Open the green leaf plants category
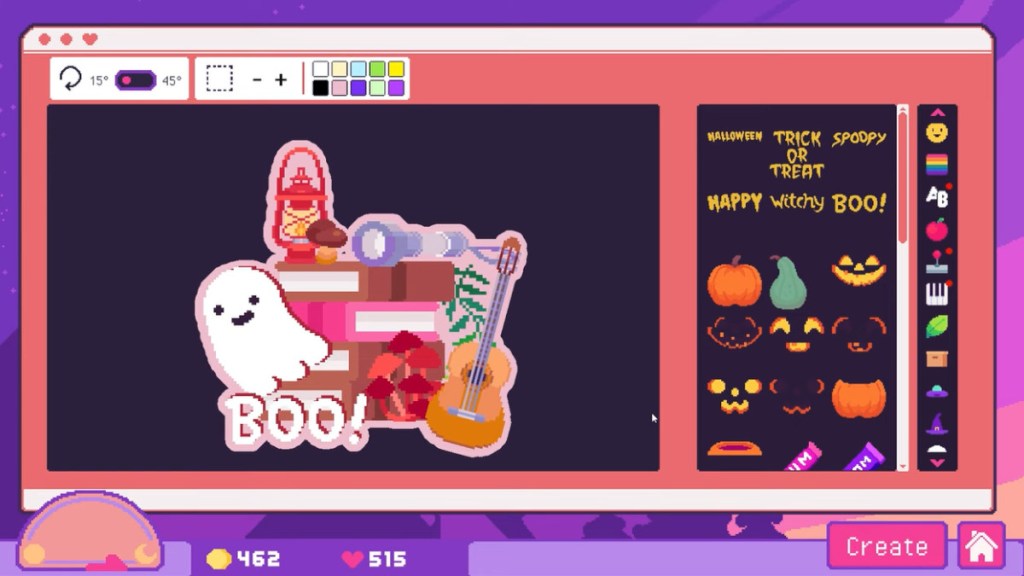Viewport: 1024px width, 576px height. pyautogui.click(x=937, y=326)
